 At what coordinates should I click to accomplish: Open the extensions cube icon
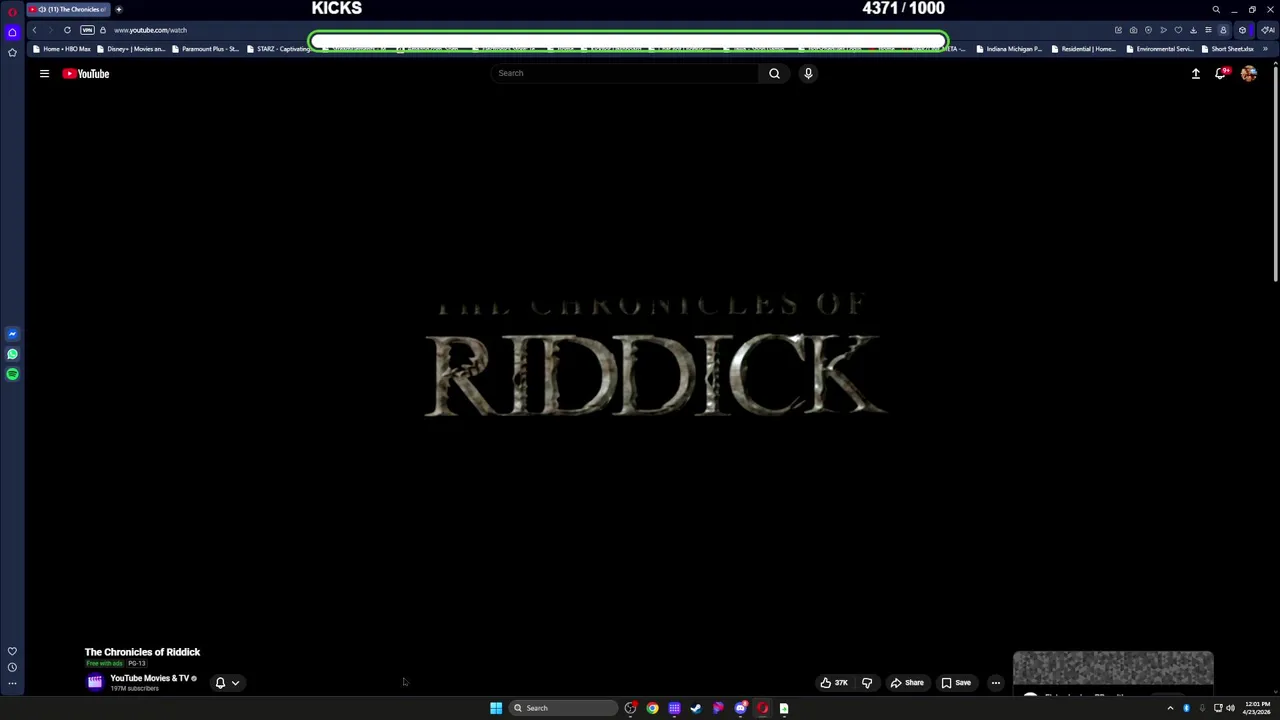[1242, 30]
